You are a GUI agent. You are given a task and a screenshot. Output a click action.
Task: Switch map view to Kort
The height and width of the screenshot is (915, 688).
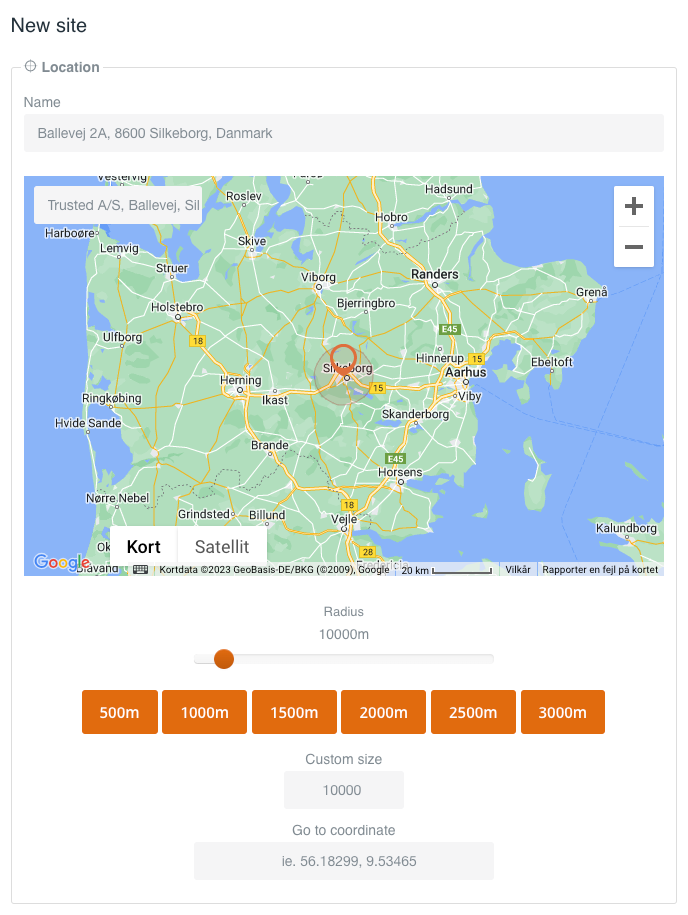(x=144, y=547)
